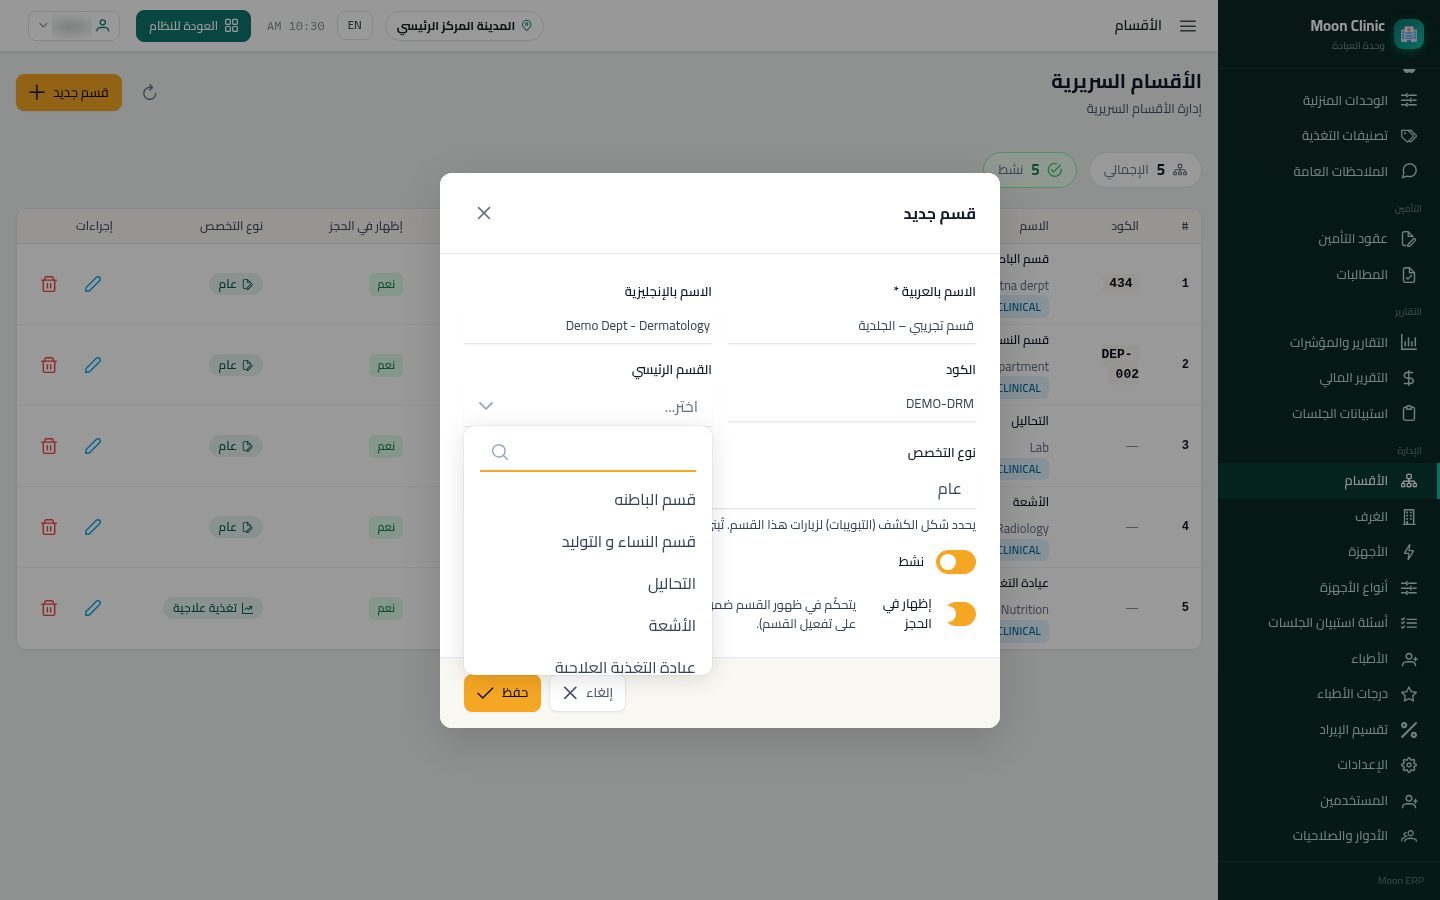This screenshot has width=1440, height=900.
Task: Toggle the إظهار في الحجز switch
Action: click(960, 614)
